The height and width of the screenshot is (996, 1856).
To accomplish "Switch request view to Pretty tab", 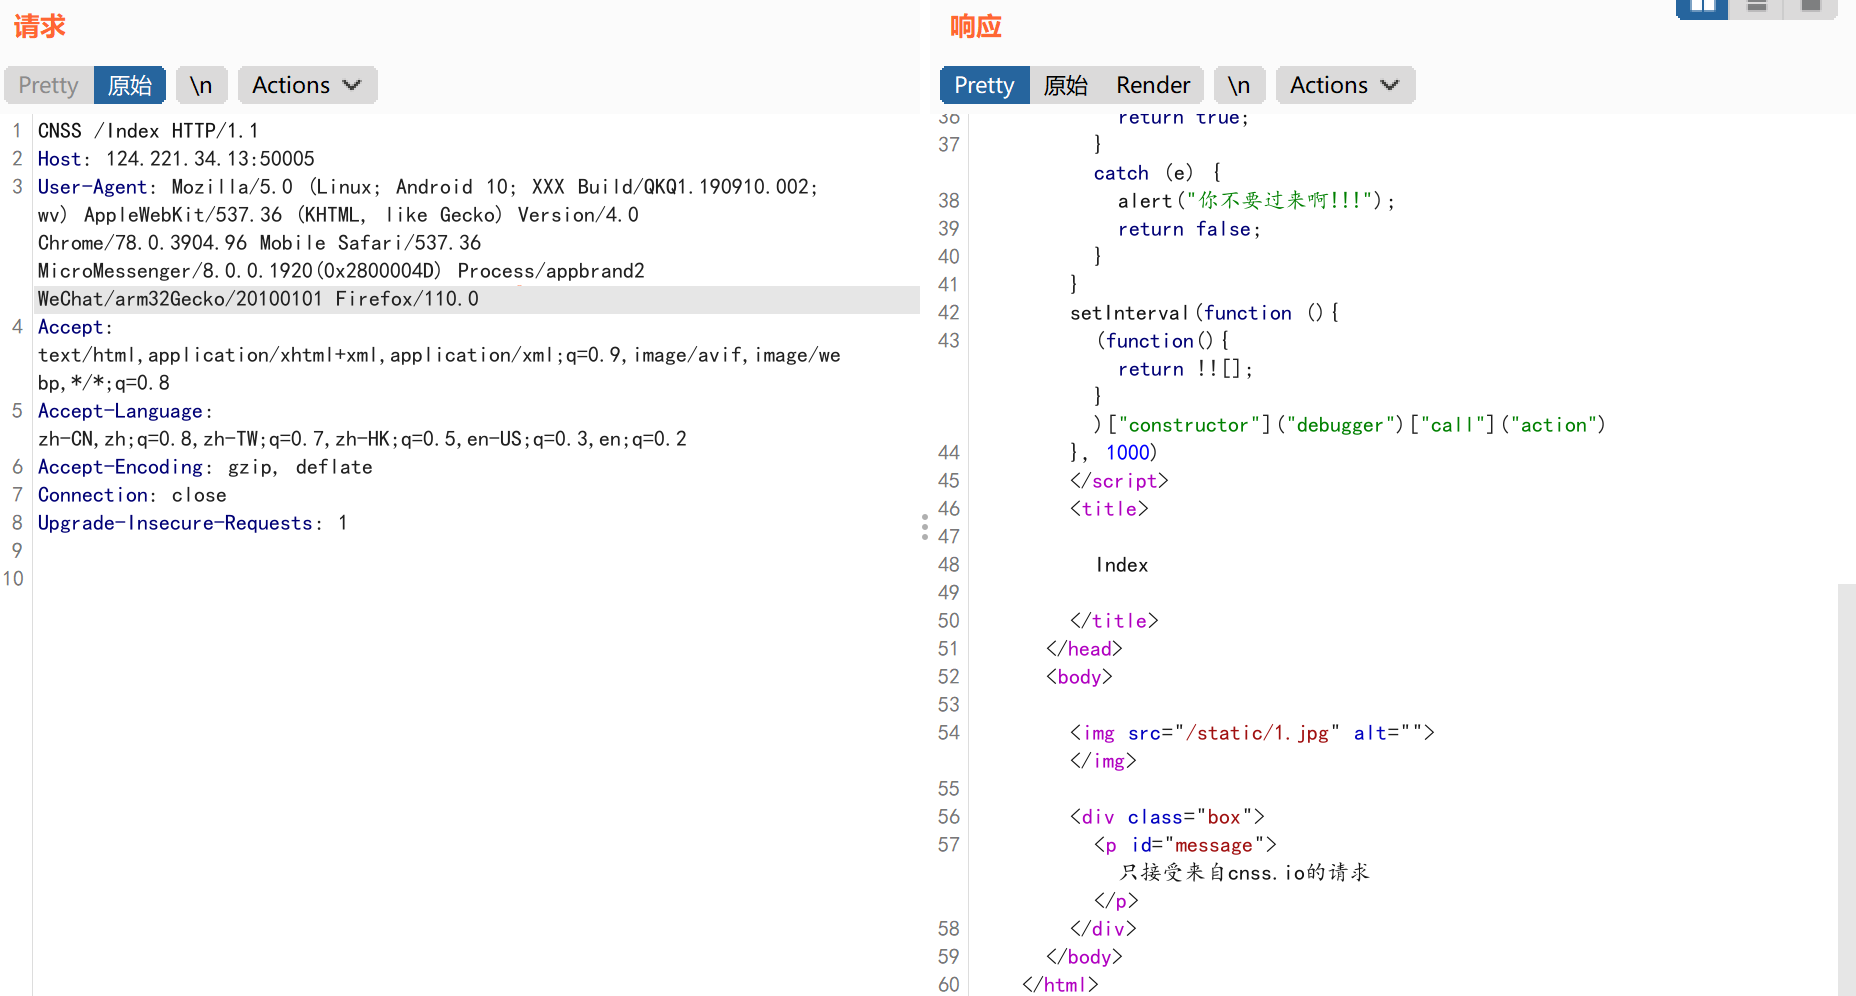I will click(x=48, y=85).
